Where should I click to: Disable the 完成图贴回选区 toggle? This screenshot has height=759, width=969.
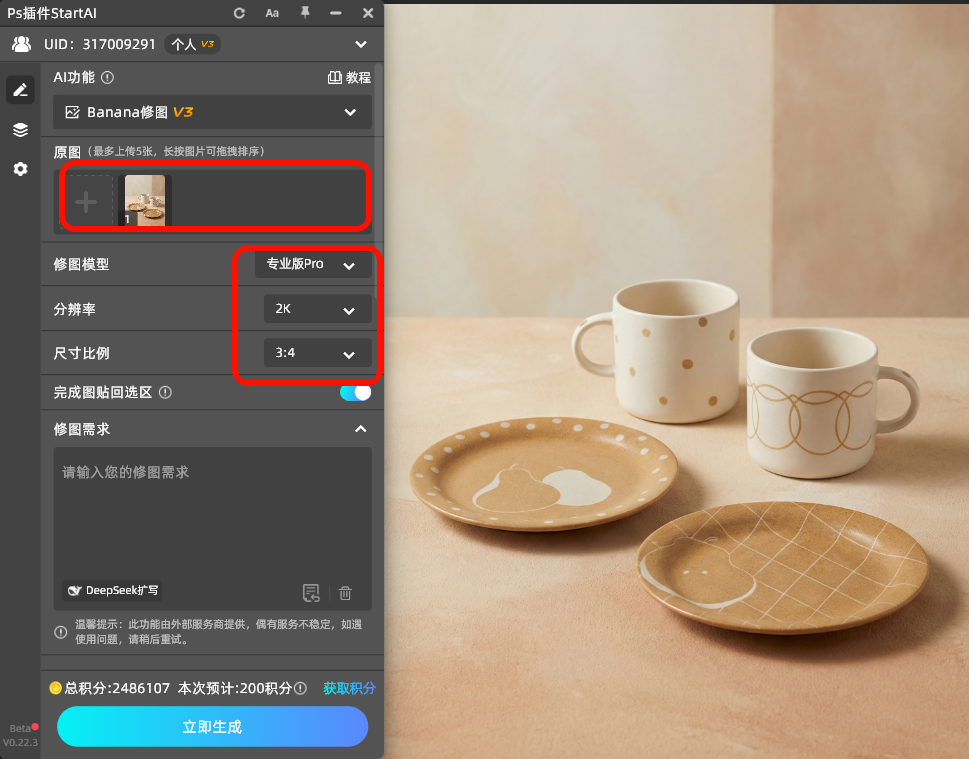pos(355,392)
